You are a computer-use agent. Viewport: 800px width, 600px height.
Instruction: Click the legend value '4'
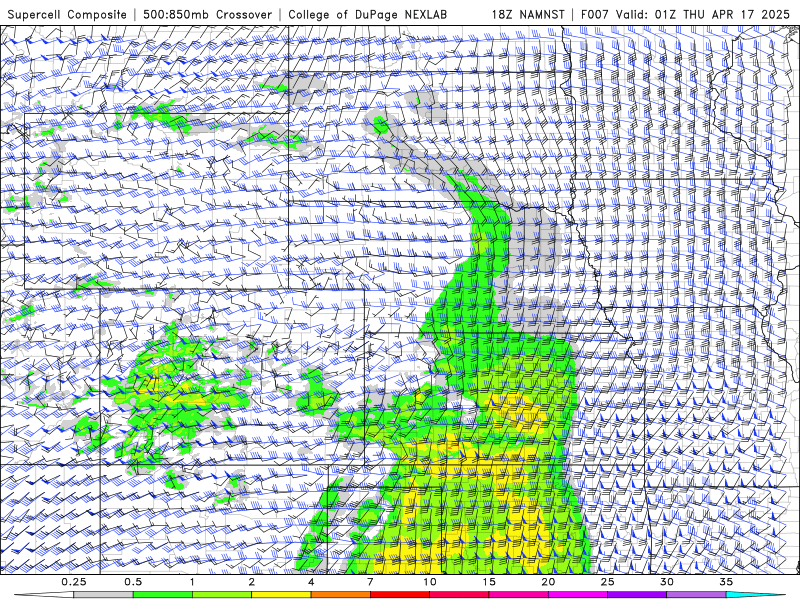[311, 582]
